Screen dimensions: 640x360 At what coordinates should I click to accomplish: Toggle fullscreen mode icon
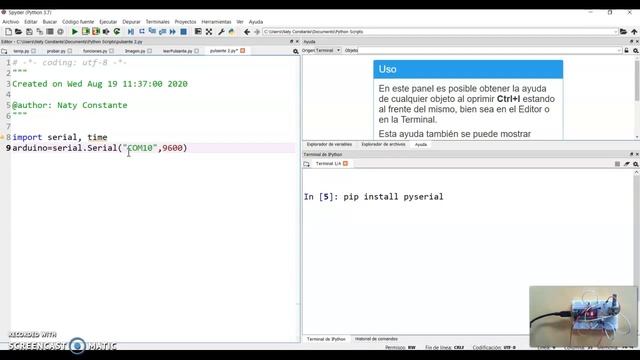coord(209,31)
